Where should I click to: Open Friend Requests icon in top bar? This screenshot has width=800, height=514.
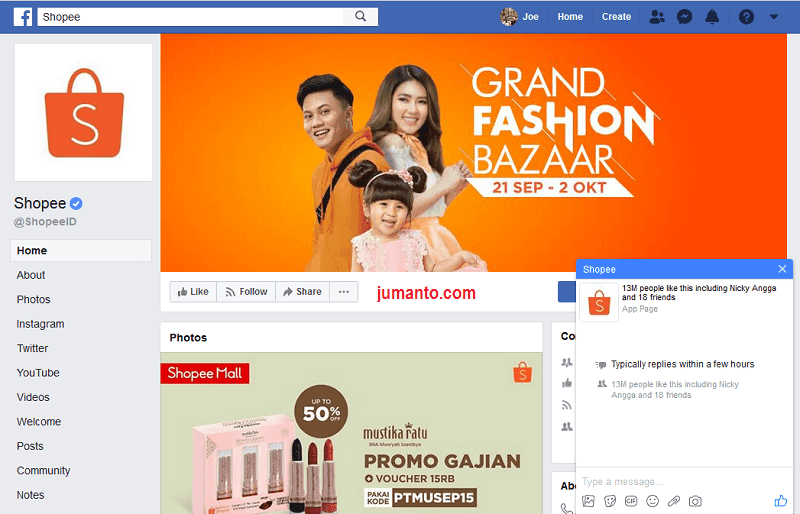click(657, 17)
